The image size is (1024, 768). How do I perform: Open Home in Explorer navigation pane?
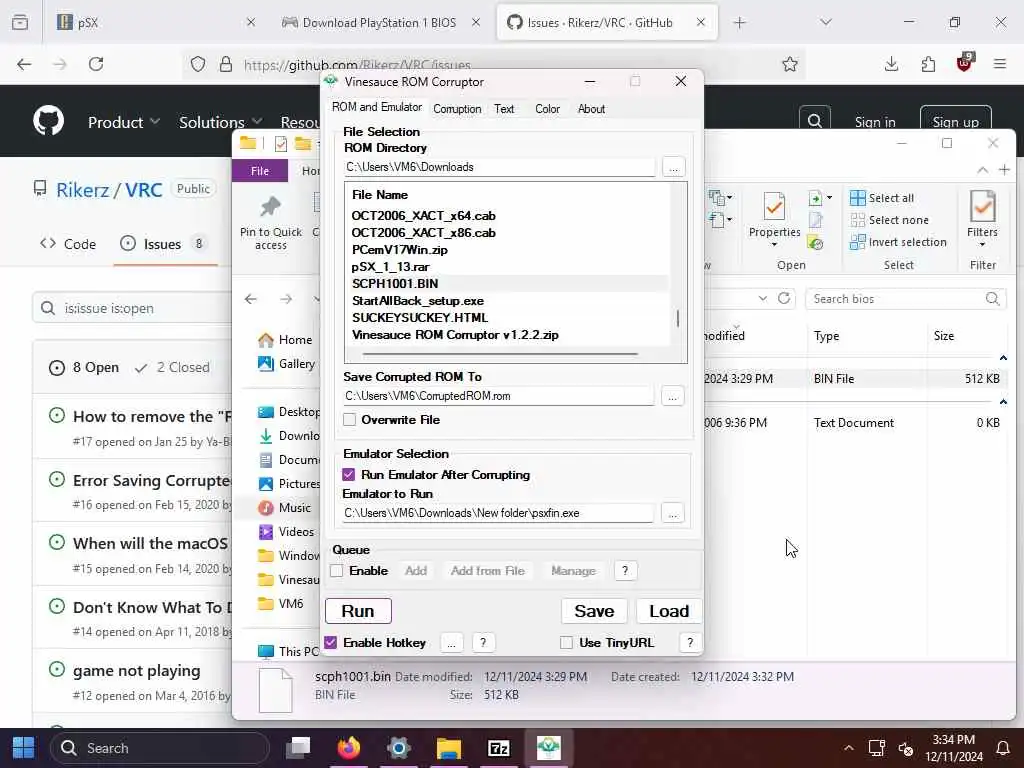285,340
